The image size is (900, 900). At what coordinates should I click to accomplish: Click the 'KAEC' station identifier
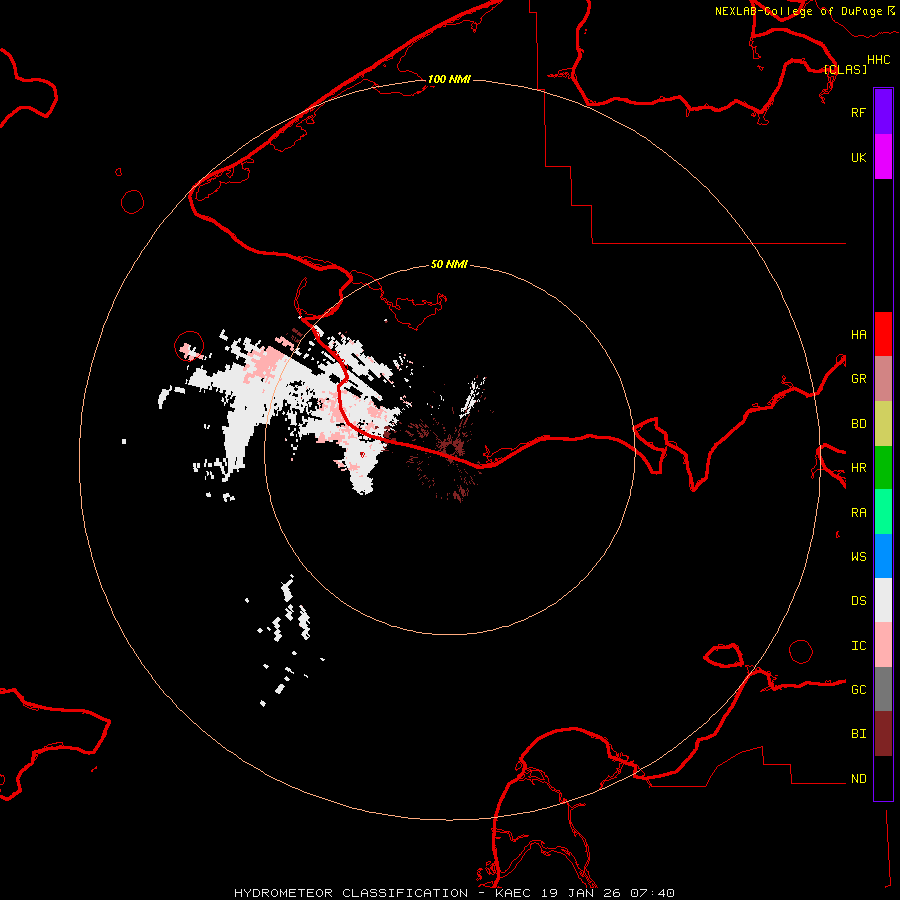click(513, 893)
